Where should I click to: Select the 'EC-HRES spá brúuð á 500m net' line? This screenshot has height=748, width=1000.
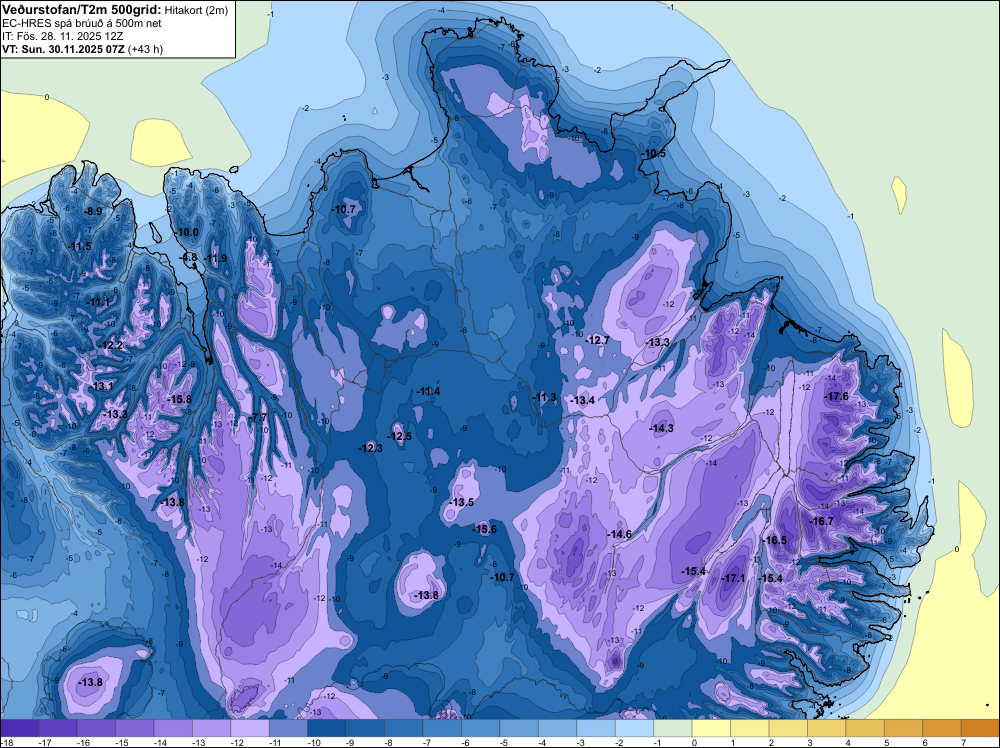82,23
